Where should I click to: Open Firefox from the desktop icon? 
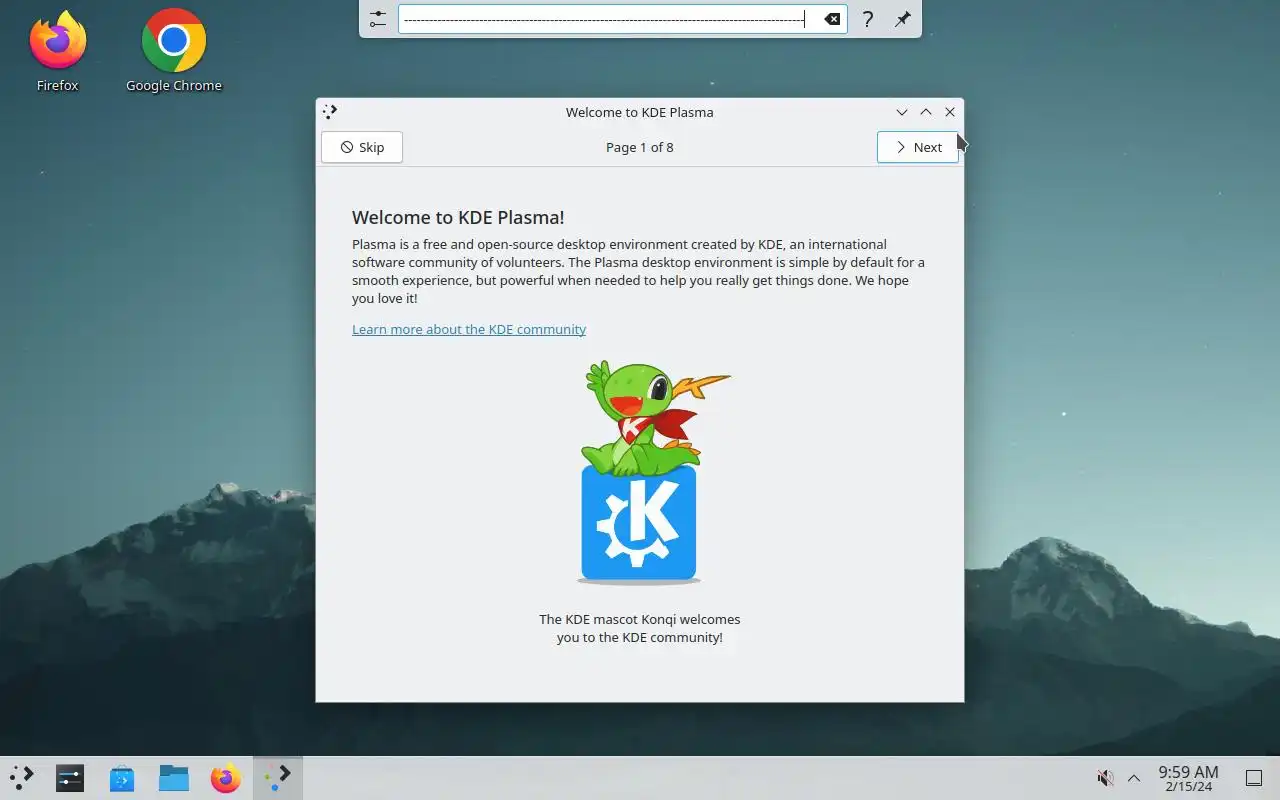[x=57, y=51]
